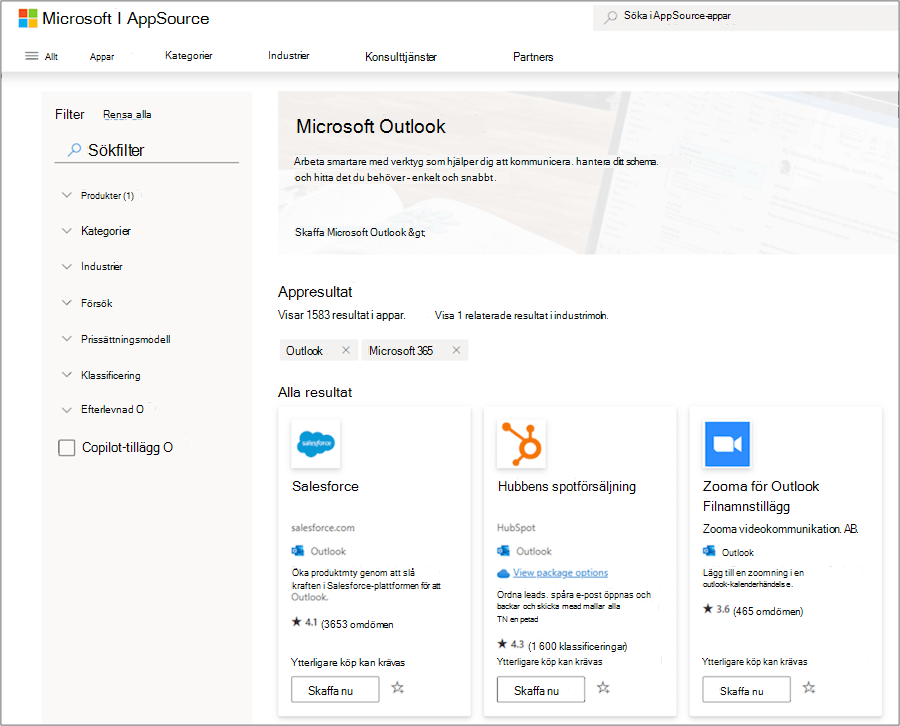Open the Industrier top navigation menu
The image size is (900, 726).
tap(288, 56)
